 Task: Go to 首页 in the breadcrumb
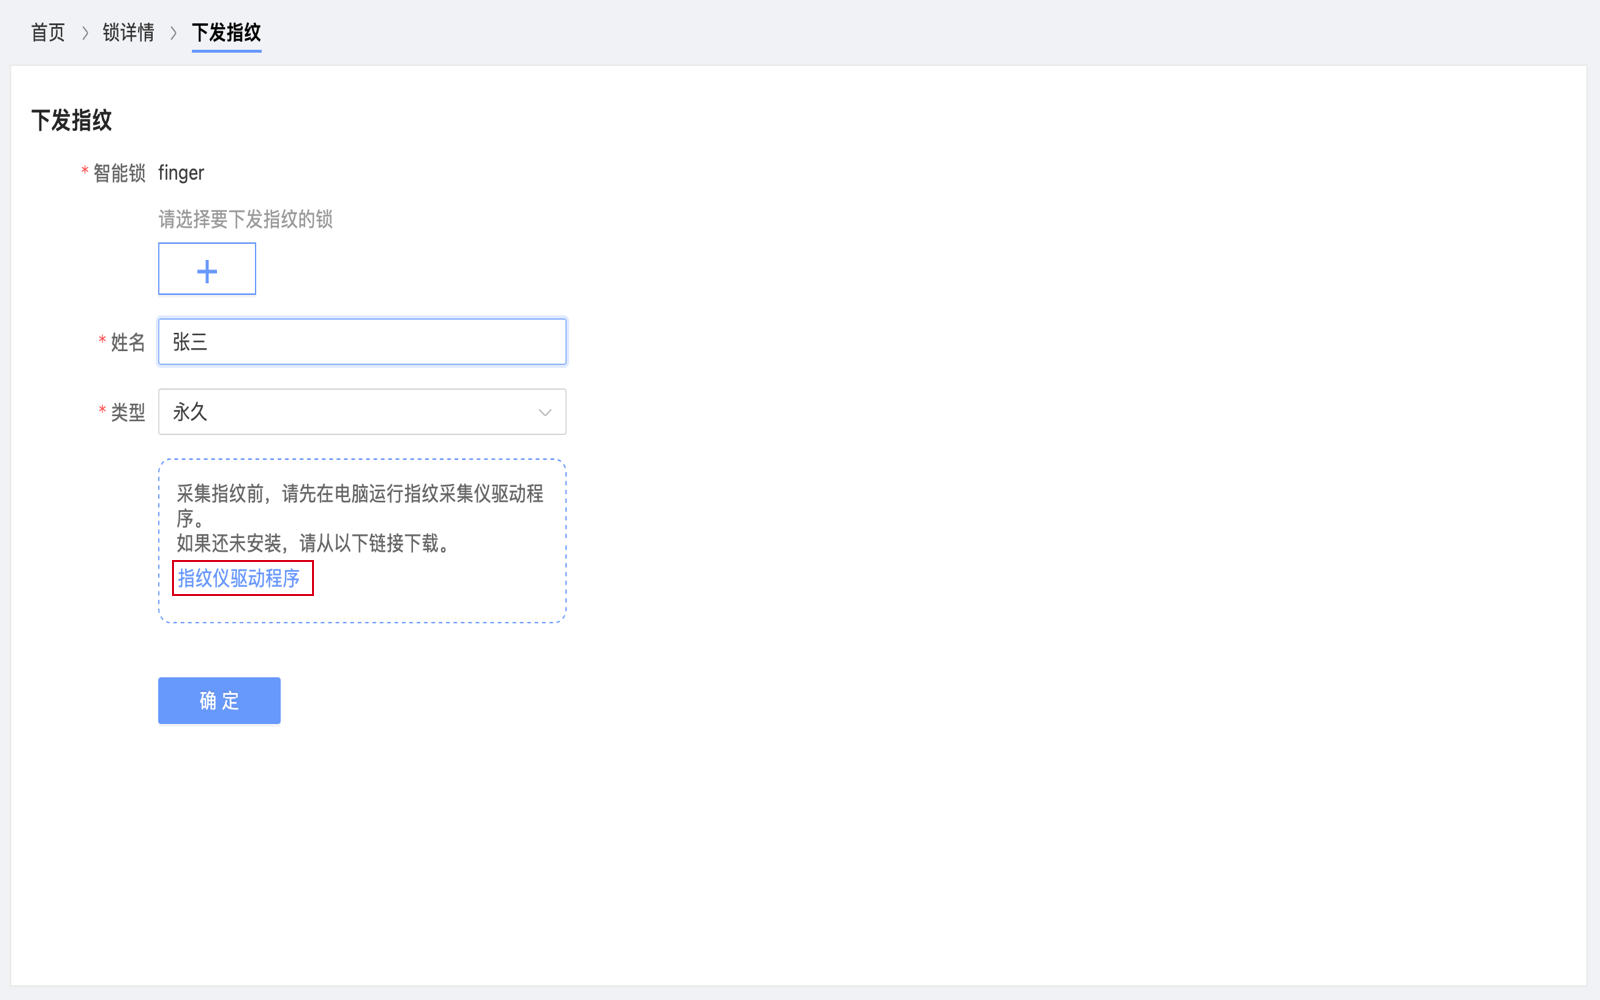tap(48, 33)
